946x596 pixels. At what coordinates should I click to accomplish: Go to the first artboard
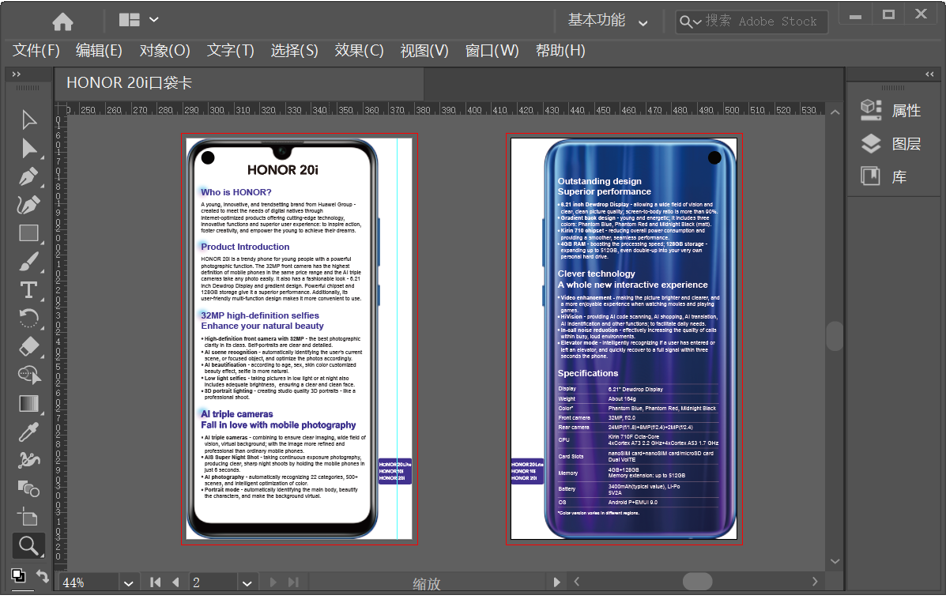click(155, 582)
